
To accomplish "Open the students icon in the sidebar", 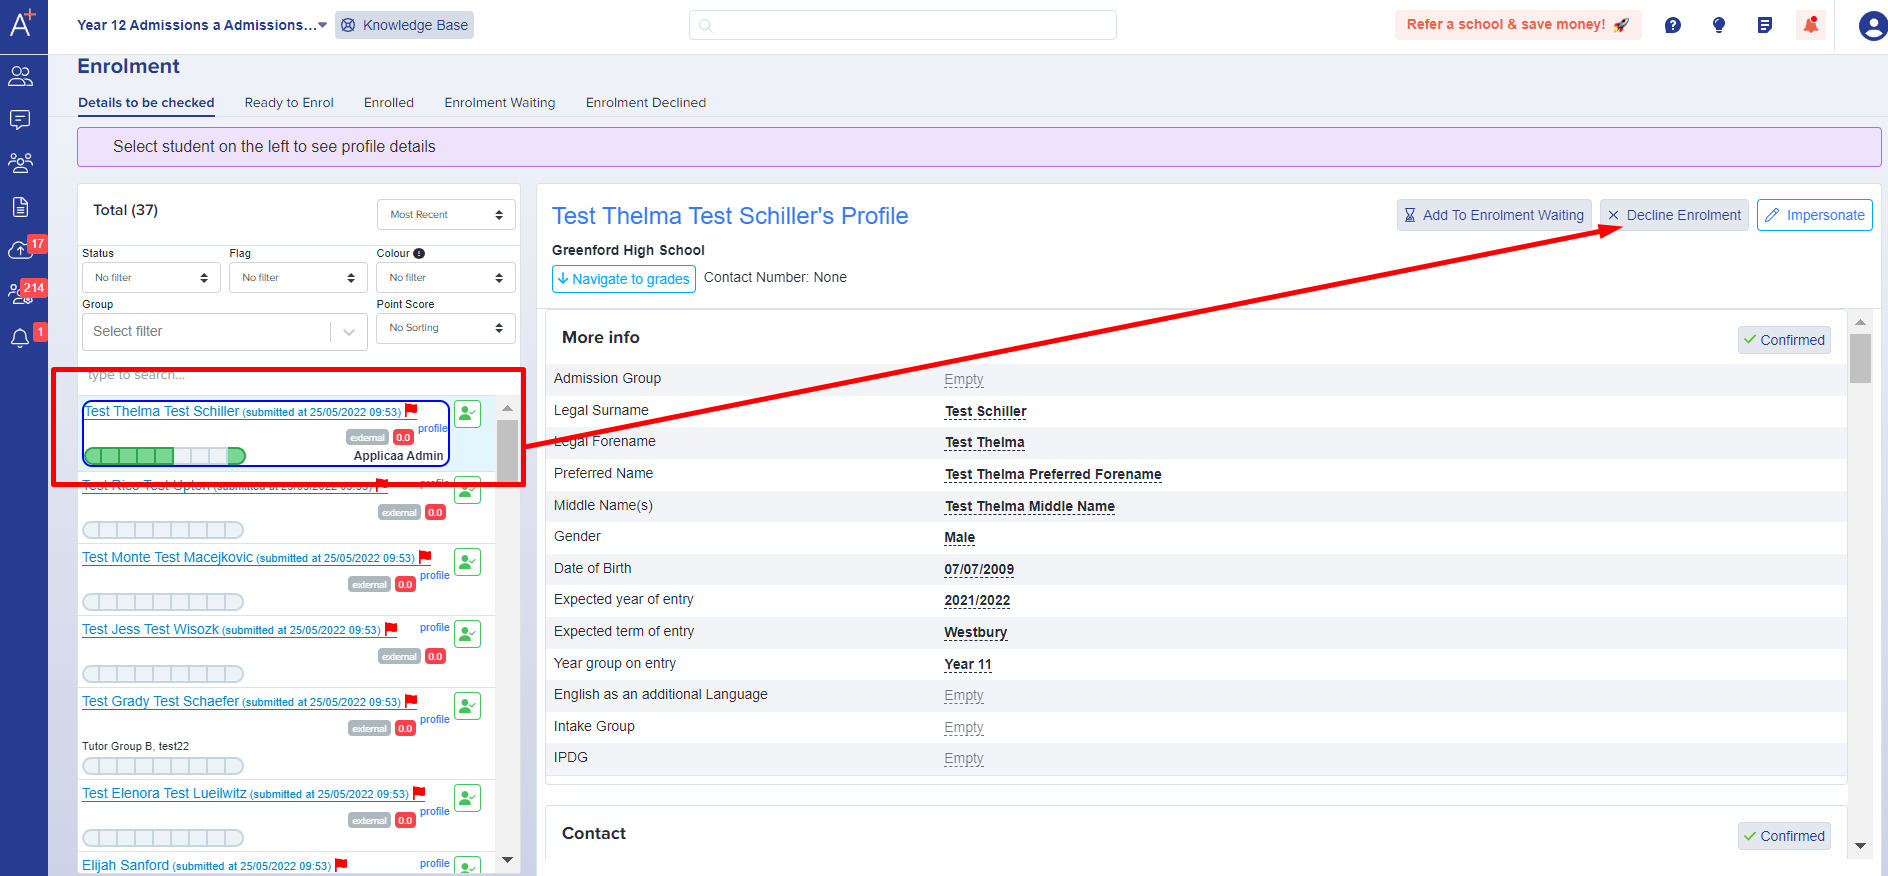I will [x=20, y=76].
